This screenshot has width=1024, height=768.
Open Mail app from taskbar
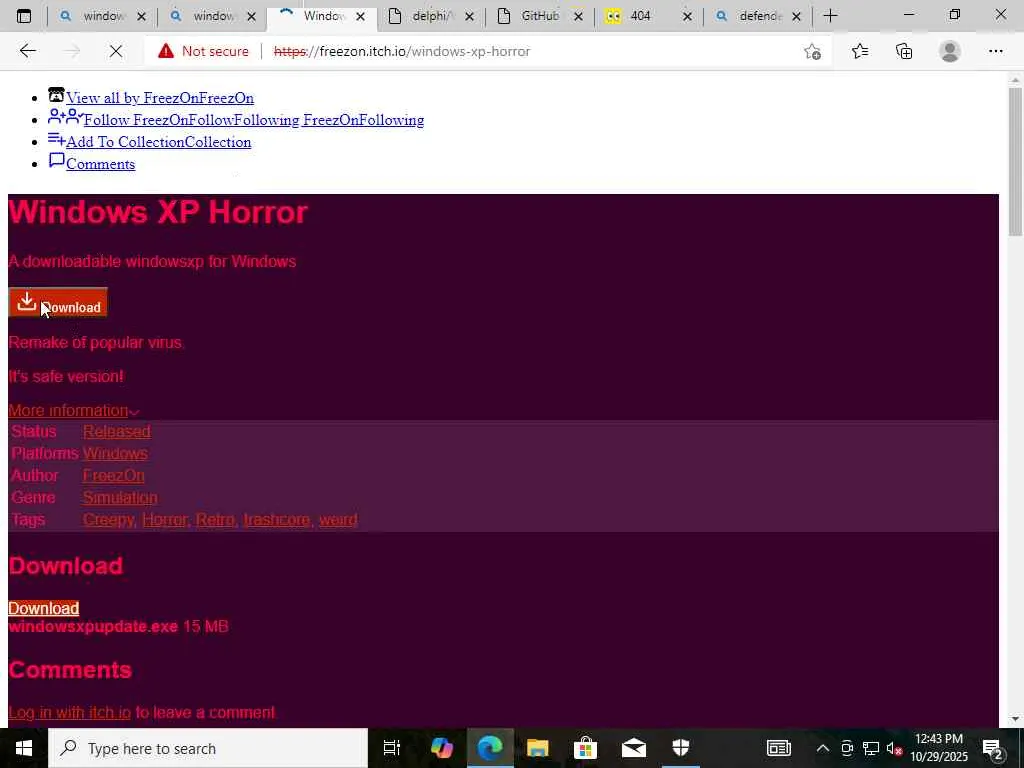pyautogui.click(x=633, y=748)
